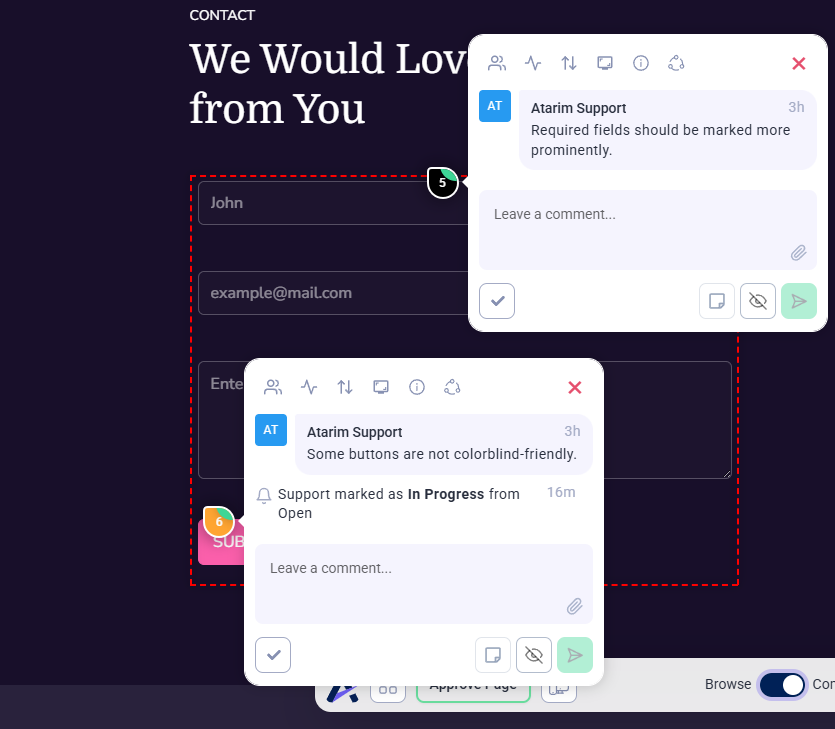Mark the colorblind-friendly task as complete

click(273, 655)
